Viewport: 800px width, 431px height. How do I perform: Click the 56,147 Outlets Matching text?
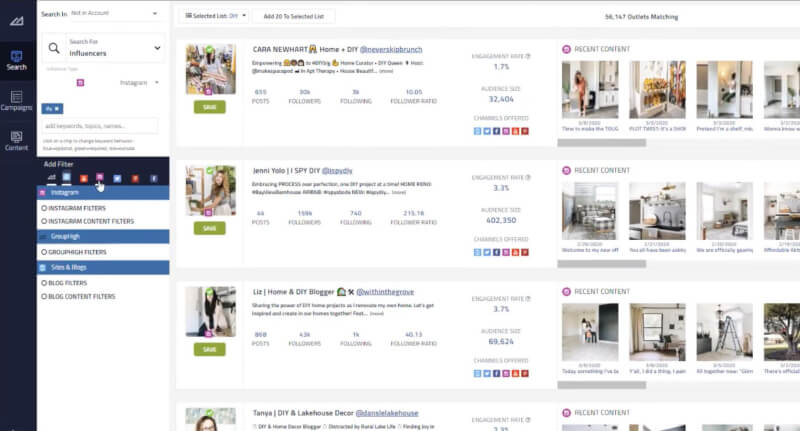[x=641, y=17]
